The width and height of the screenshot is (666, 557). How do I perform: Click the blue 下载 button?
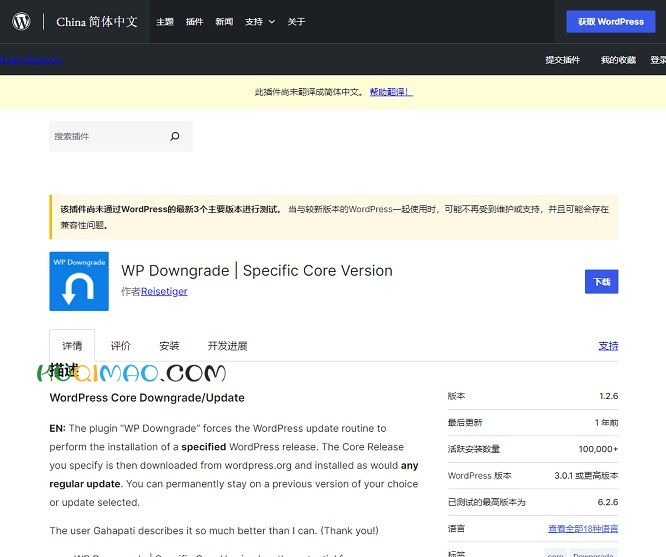point(601,282)
